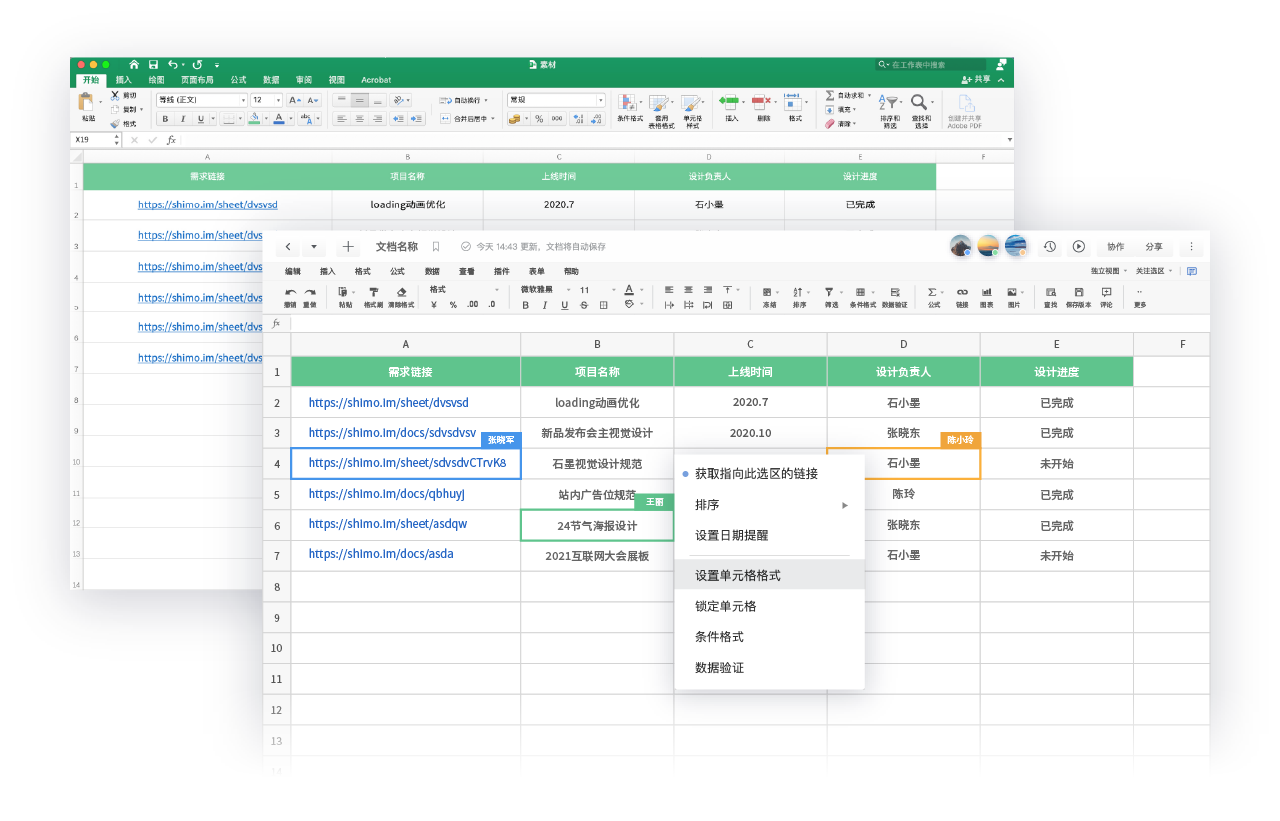This screenshot has height=821, width=1280.
Task: Click the insert link (链接) icon
Action: coord(962,292)
